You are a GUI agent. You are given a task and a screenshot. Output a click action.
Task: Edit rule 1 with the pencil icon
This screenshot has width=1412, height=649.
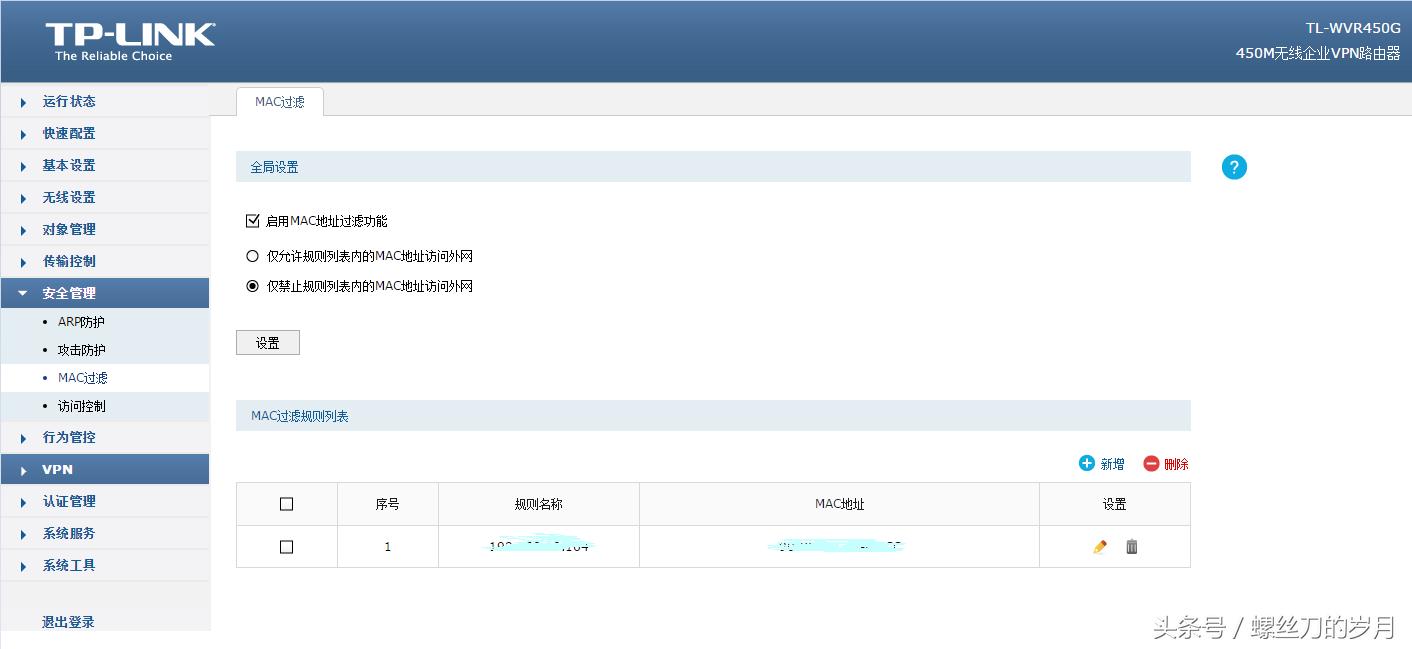[1099, 546]
